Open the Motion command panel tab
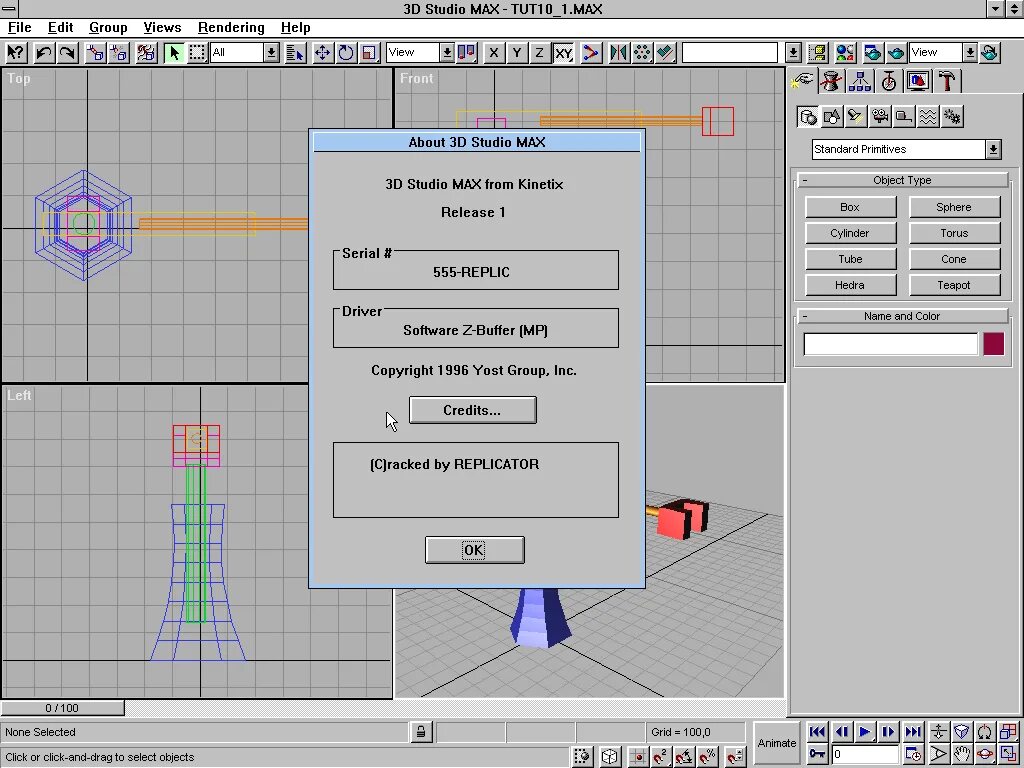The height and width of the screenshot is (768, 1024). tap(888, 81)
